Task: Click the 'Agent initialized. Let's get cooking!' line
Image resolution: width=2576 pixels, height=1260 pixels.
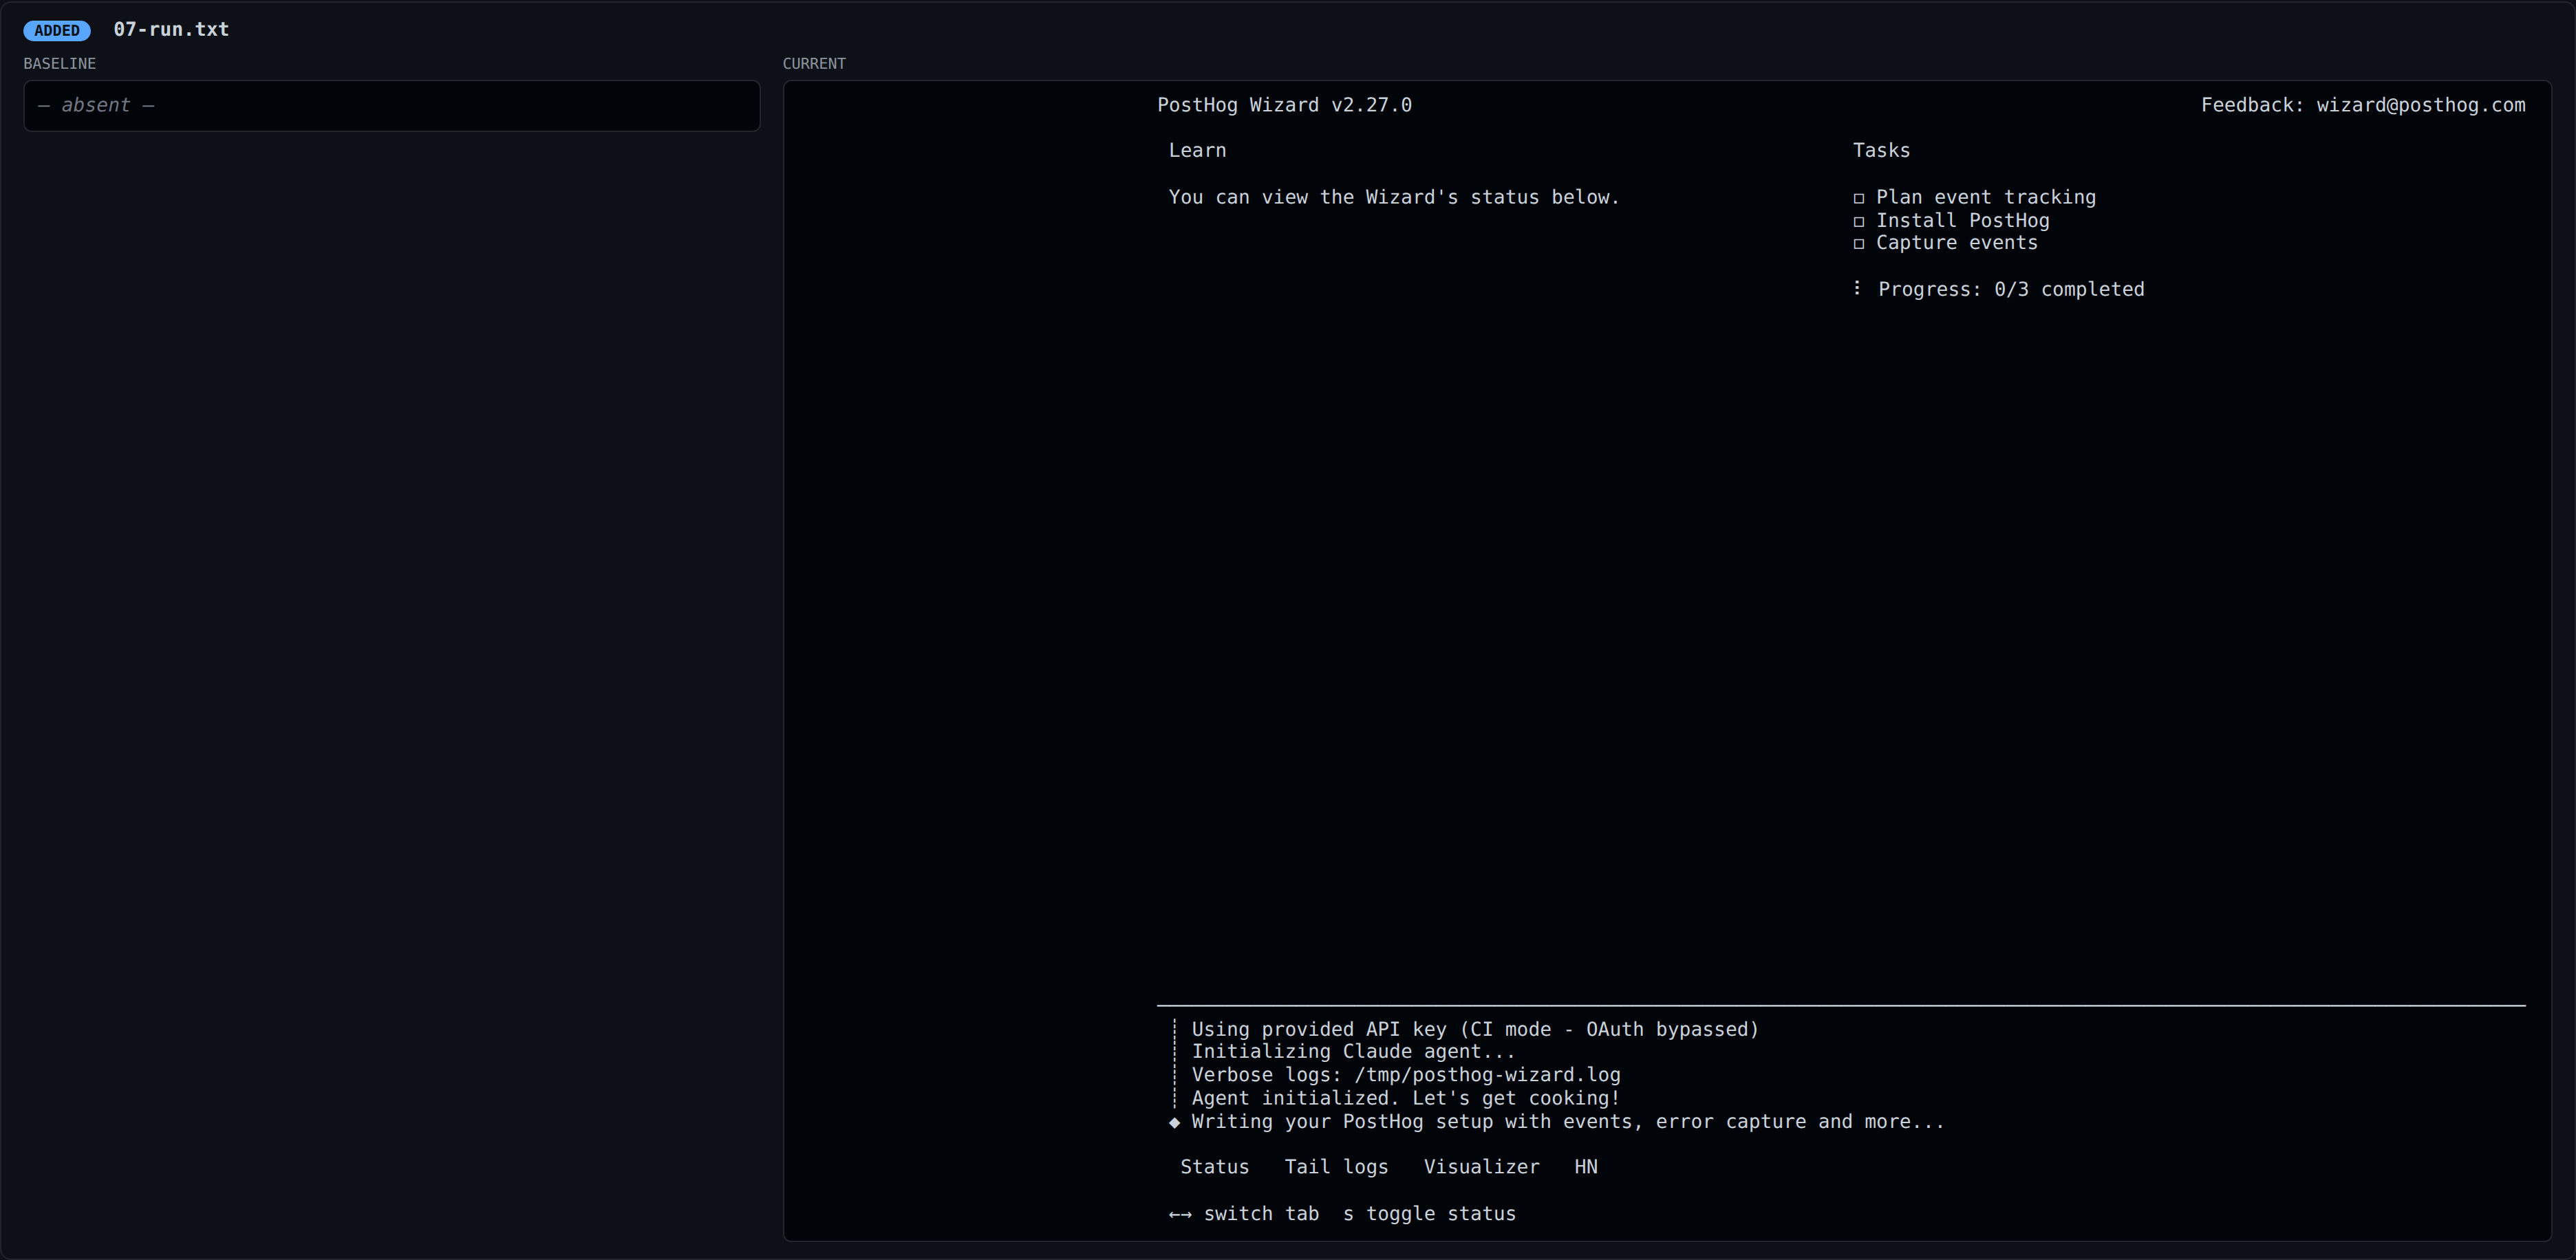Action: (x=1405, y=1098)
